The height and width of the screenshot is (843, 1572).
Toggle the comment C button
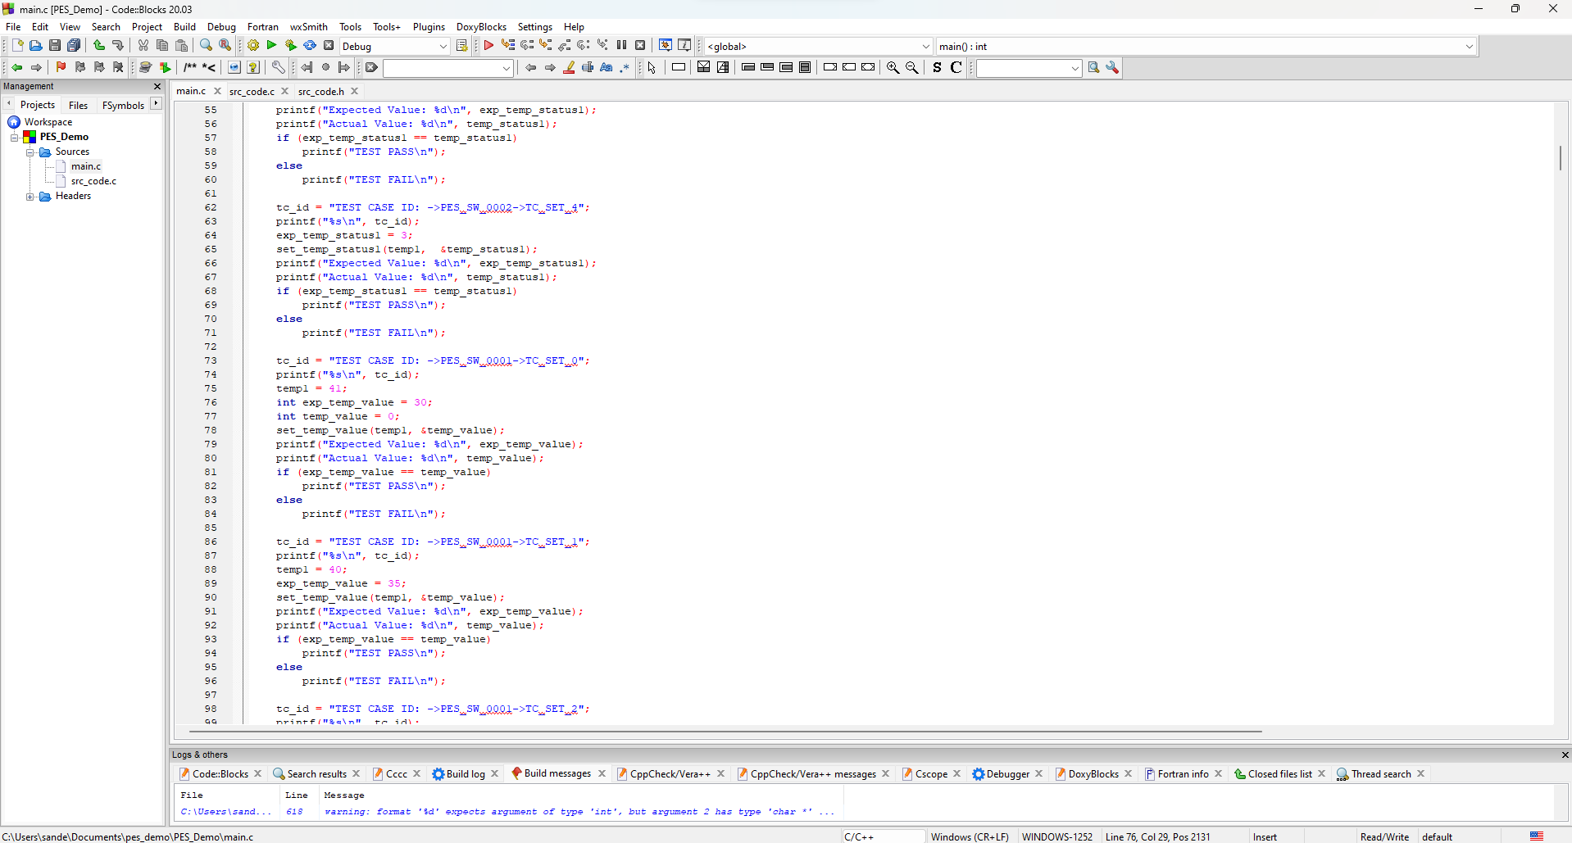(x=956, y=68)
